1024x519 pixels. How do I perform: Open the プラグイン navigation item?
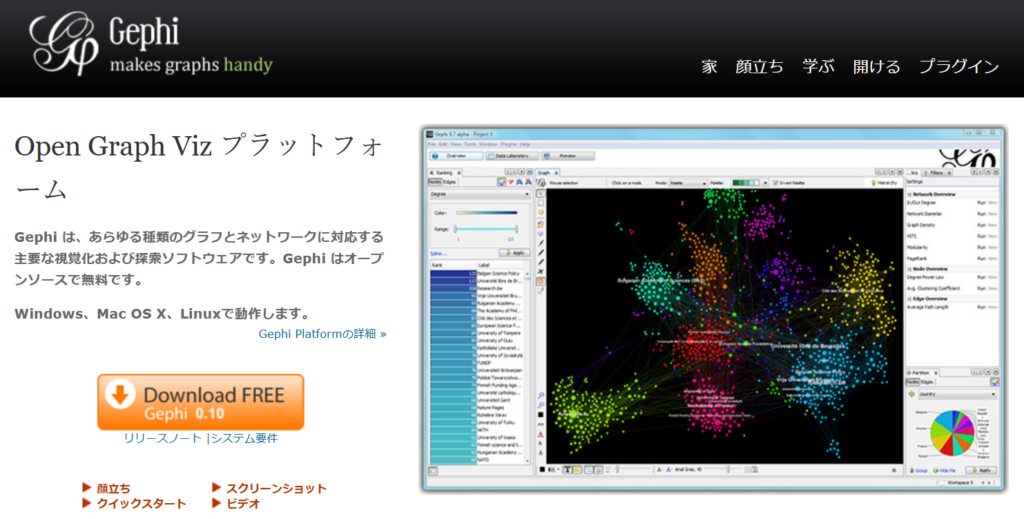point(959,67)
